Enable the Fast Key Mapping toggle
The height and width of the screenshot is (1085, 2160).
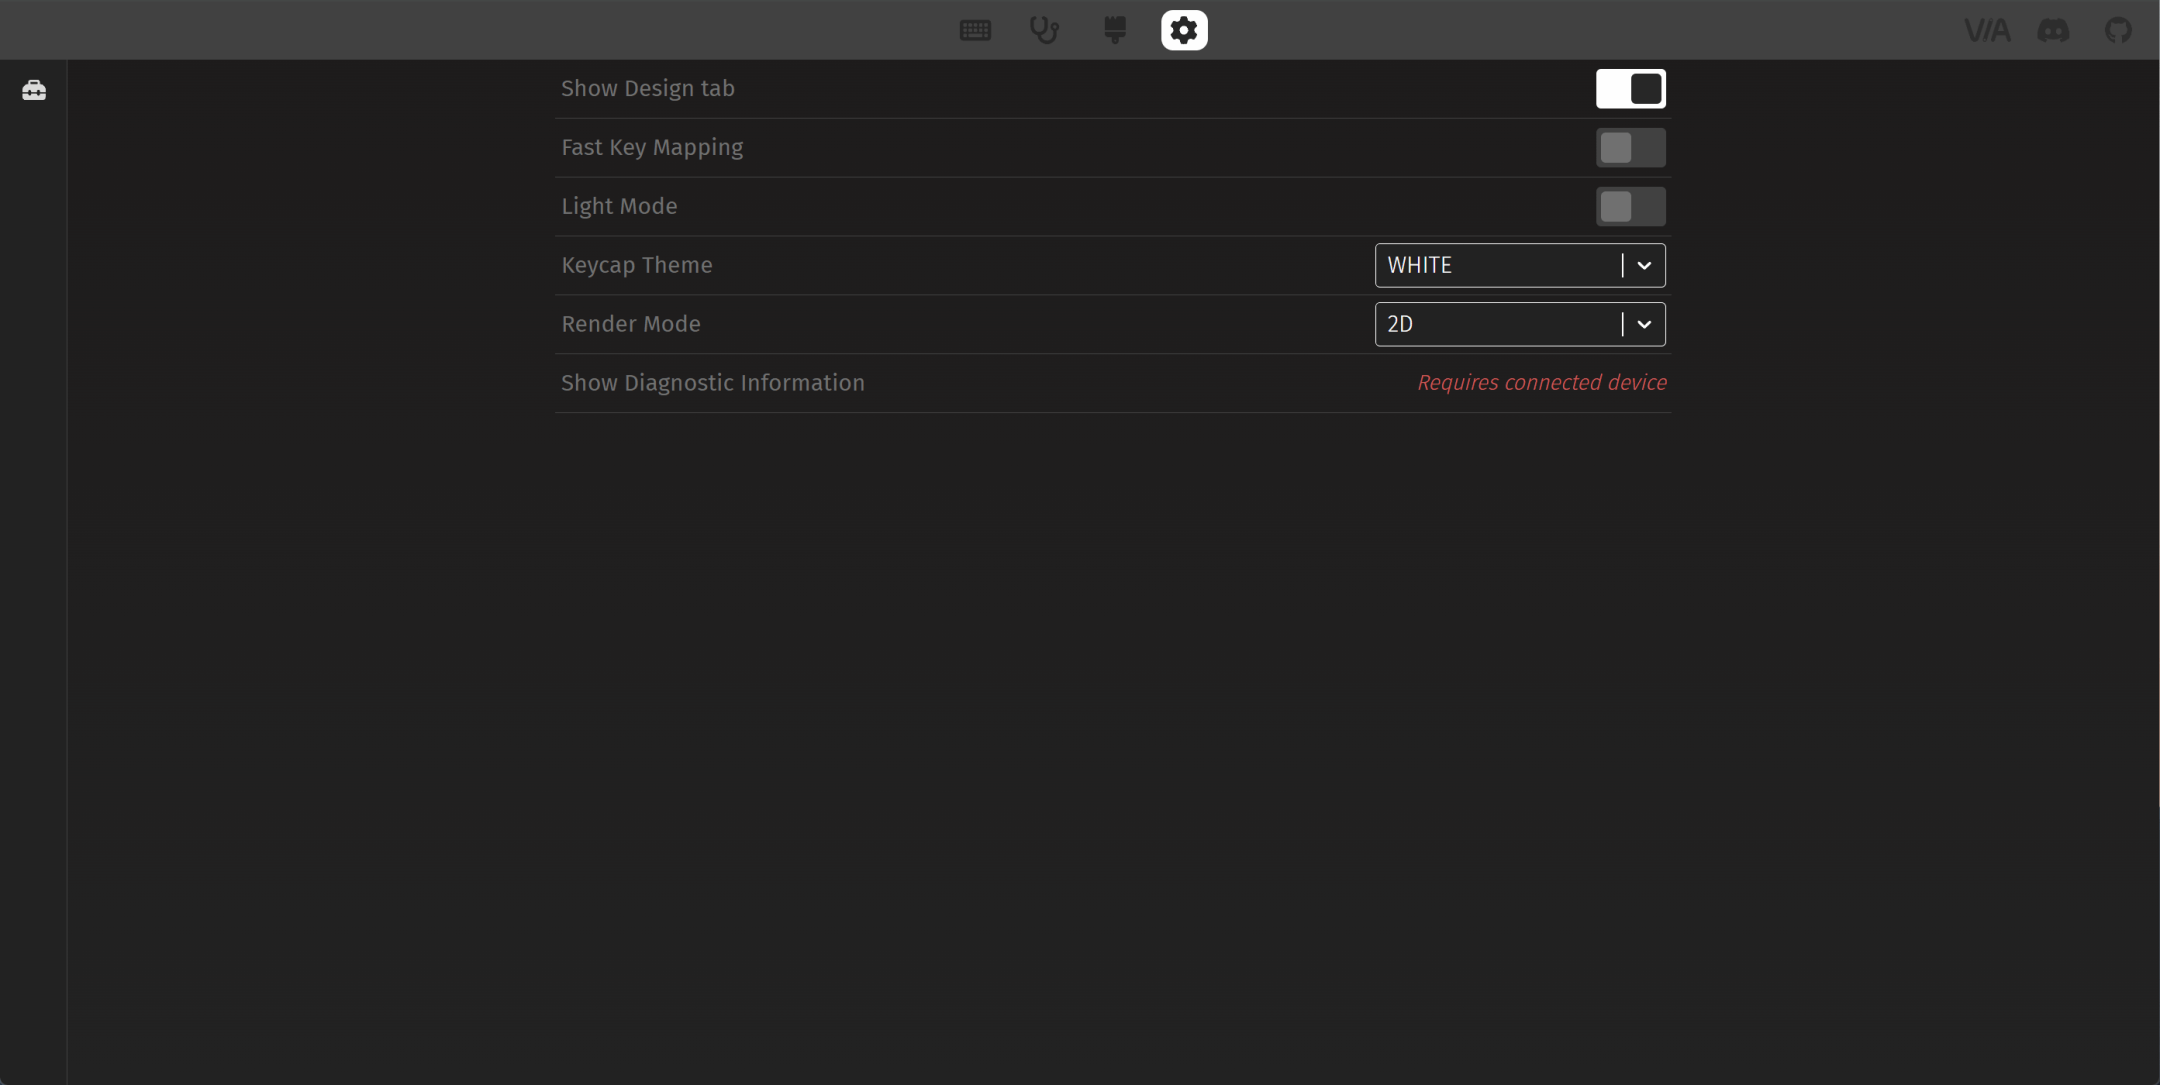(x=1630, y=148)
